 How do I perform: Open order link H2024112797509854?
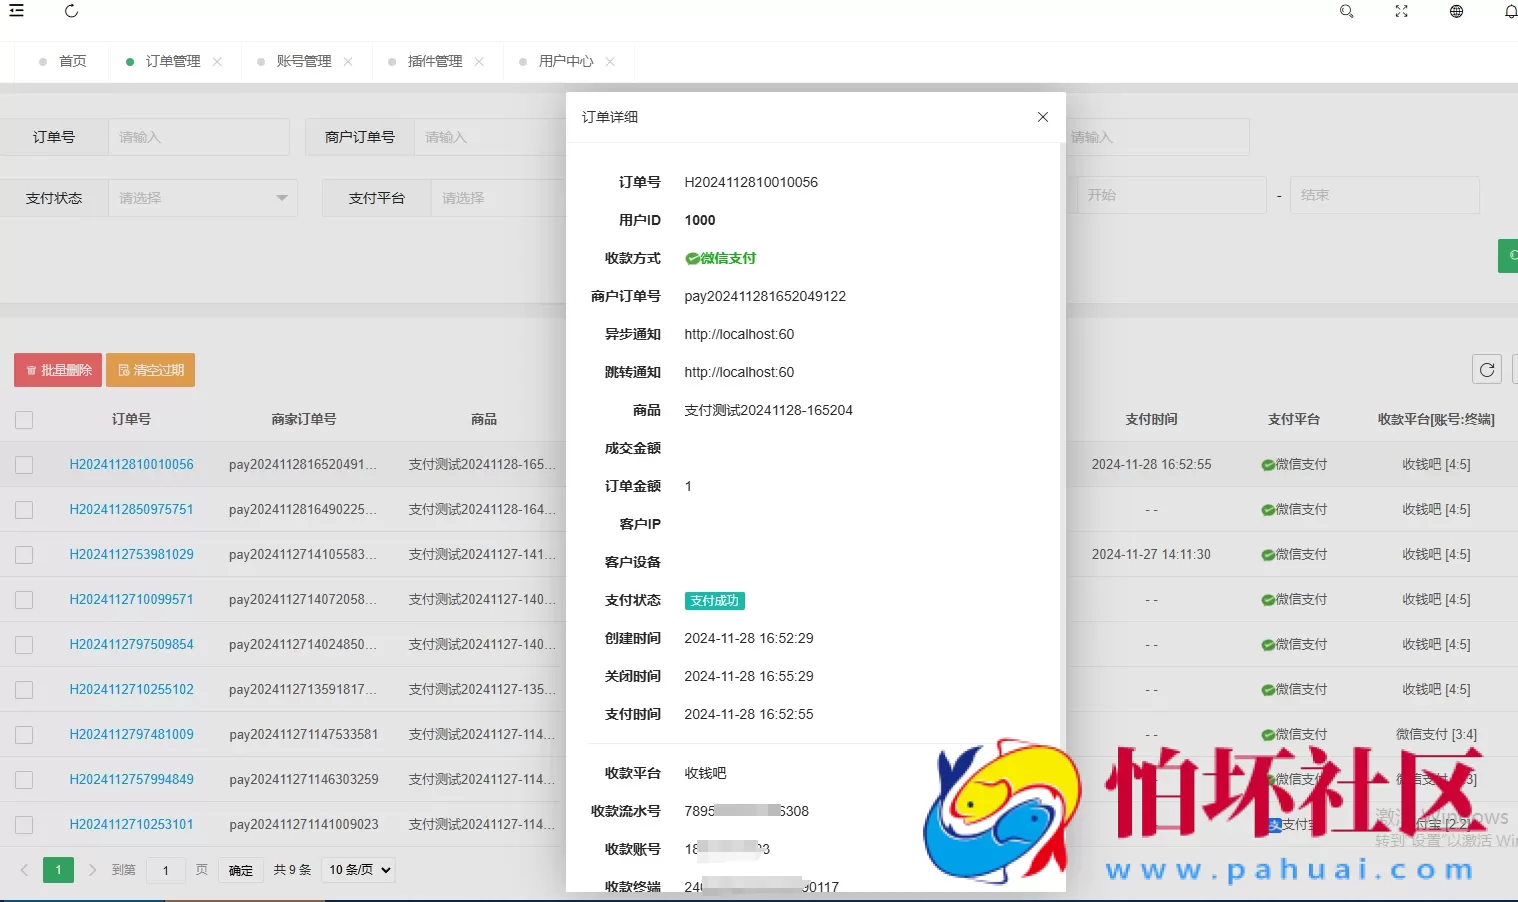pyautogui.click(x=131, y=644)
